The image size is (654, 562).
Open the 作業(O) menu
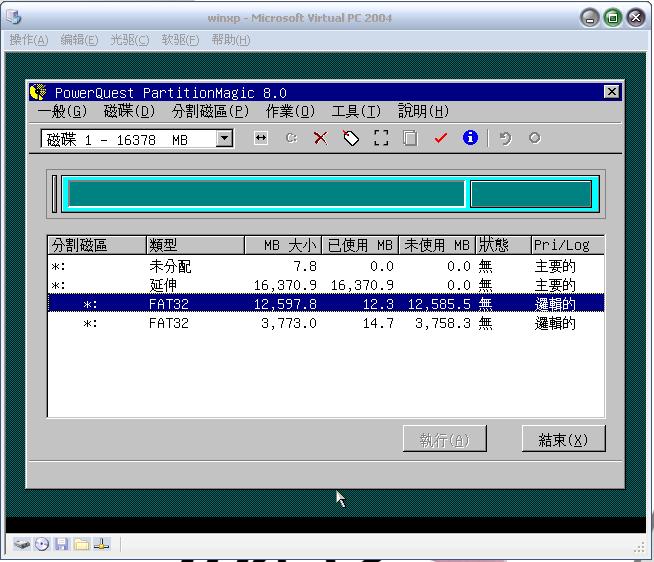[290, 111]
